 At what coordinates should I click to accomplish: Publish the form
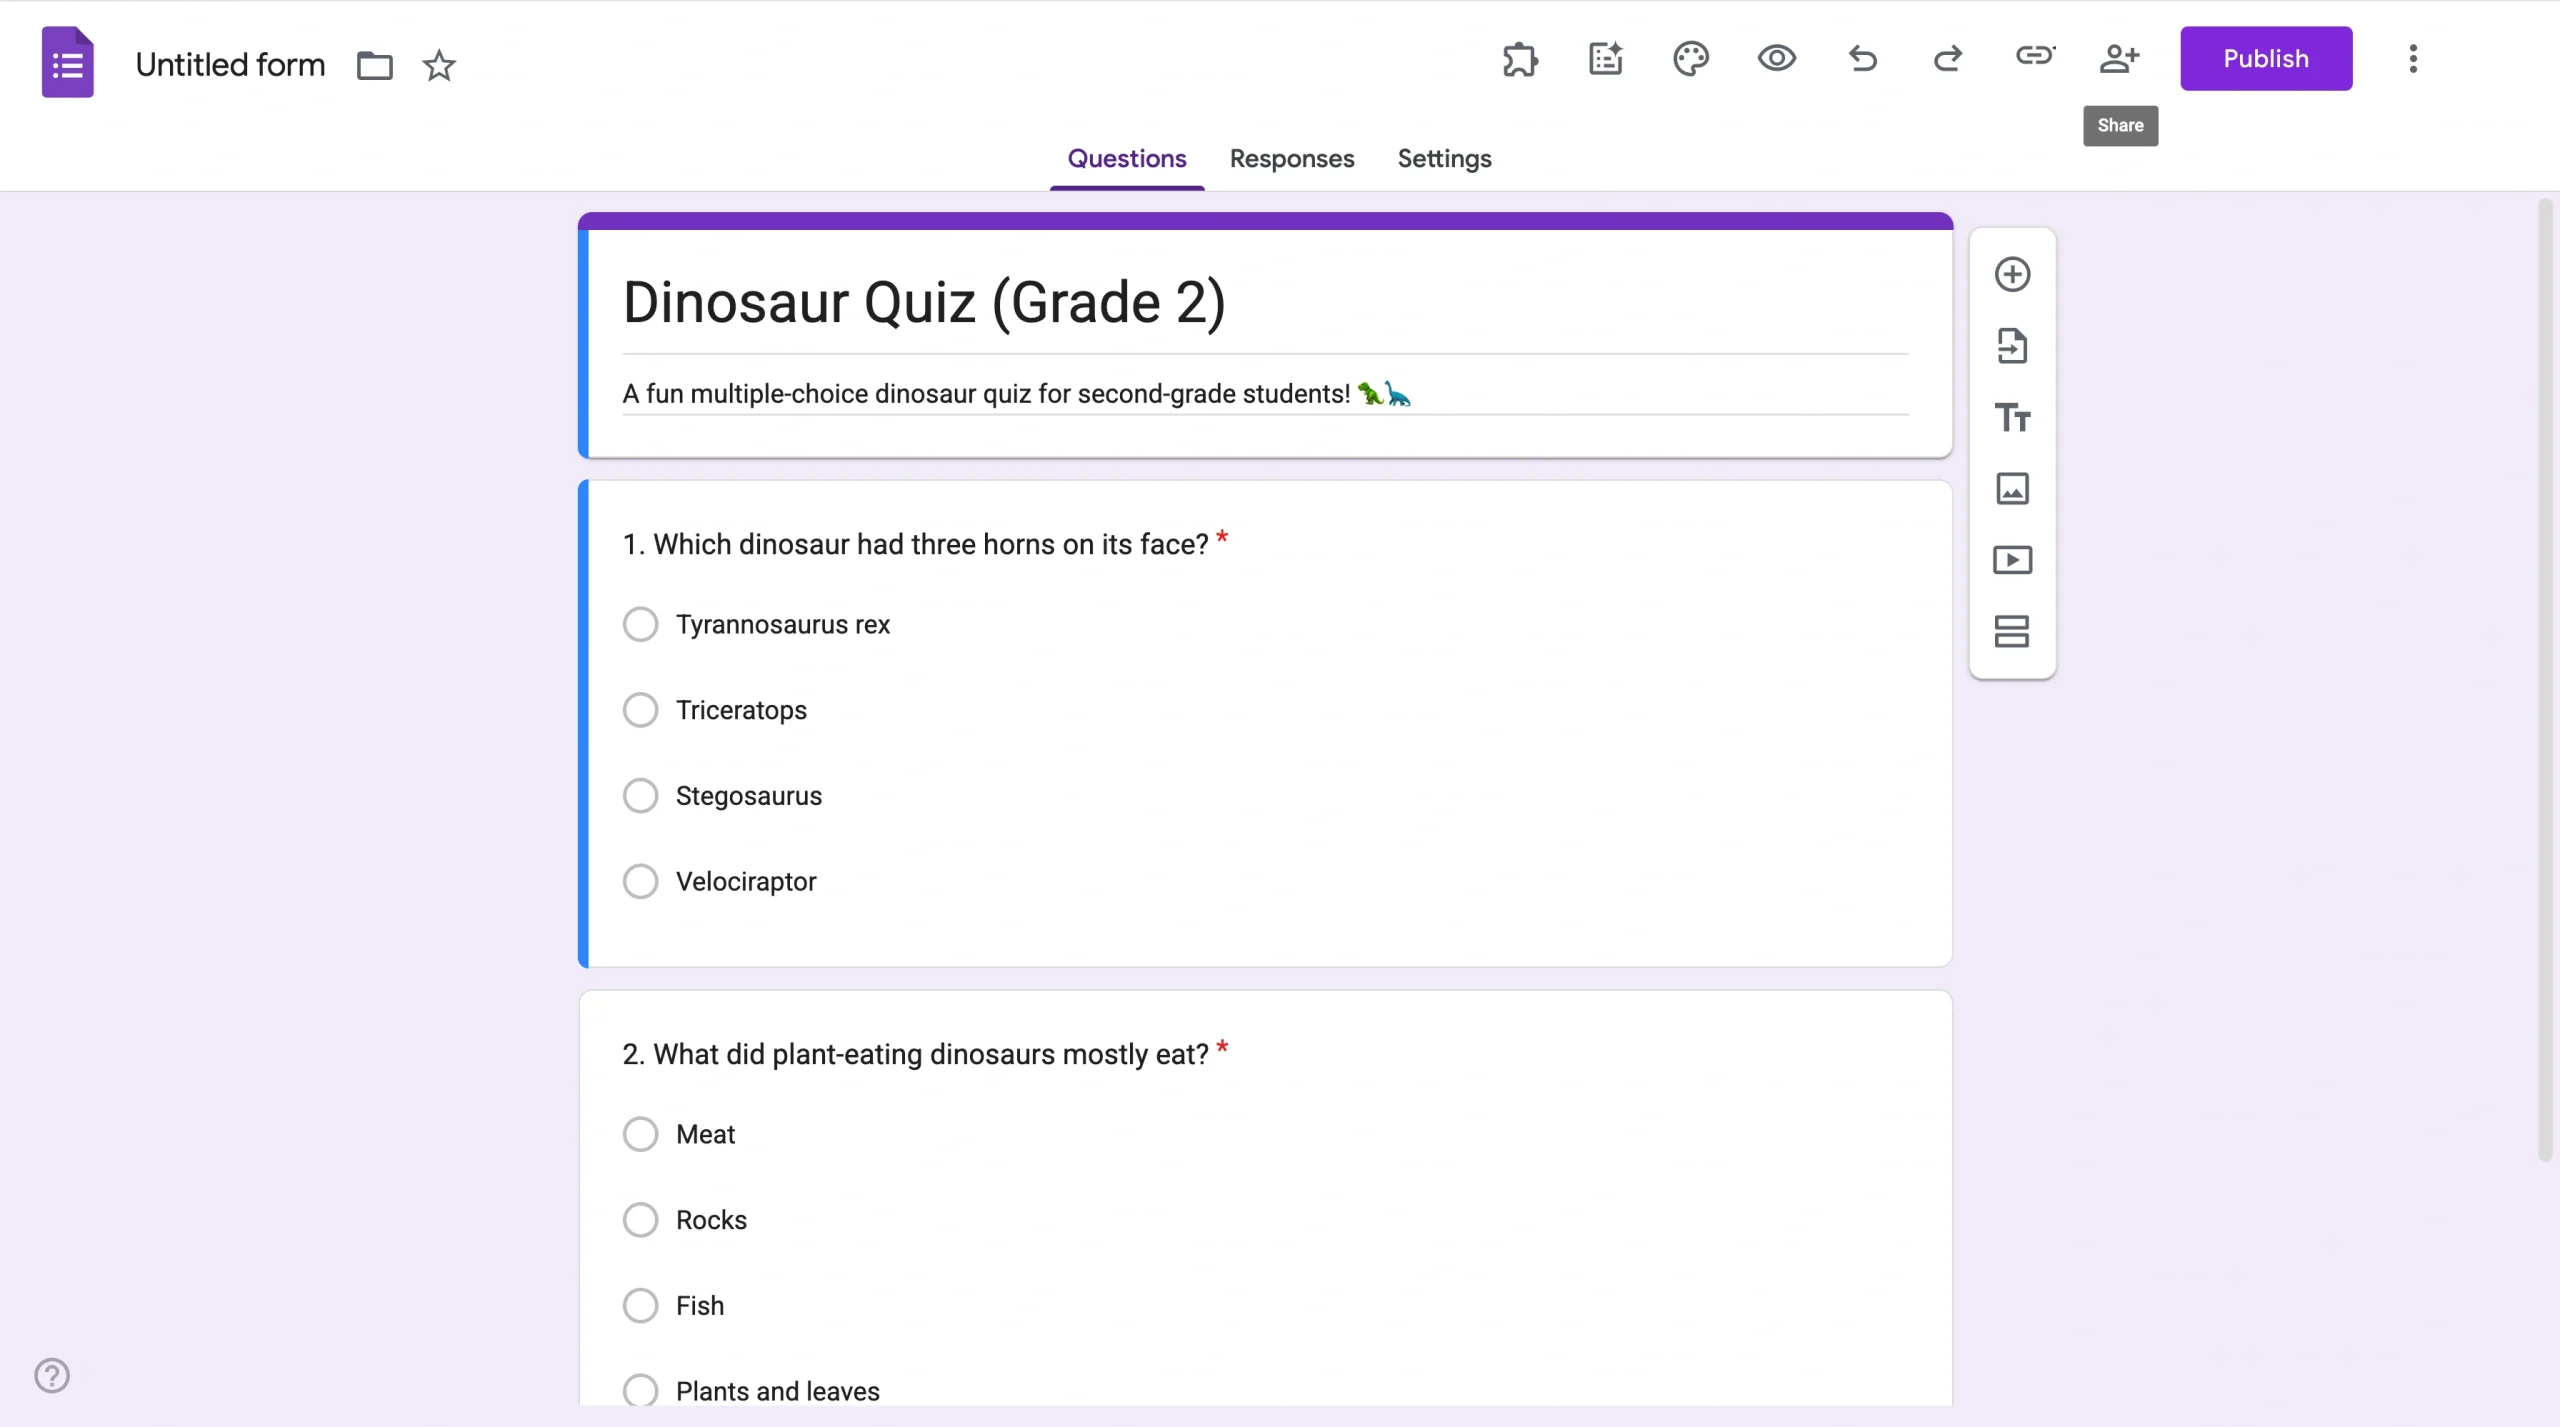(2265, 58)
